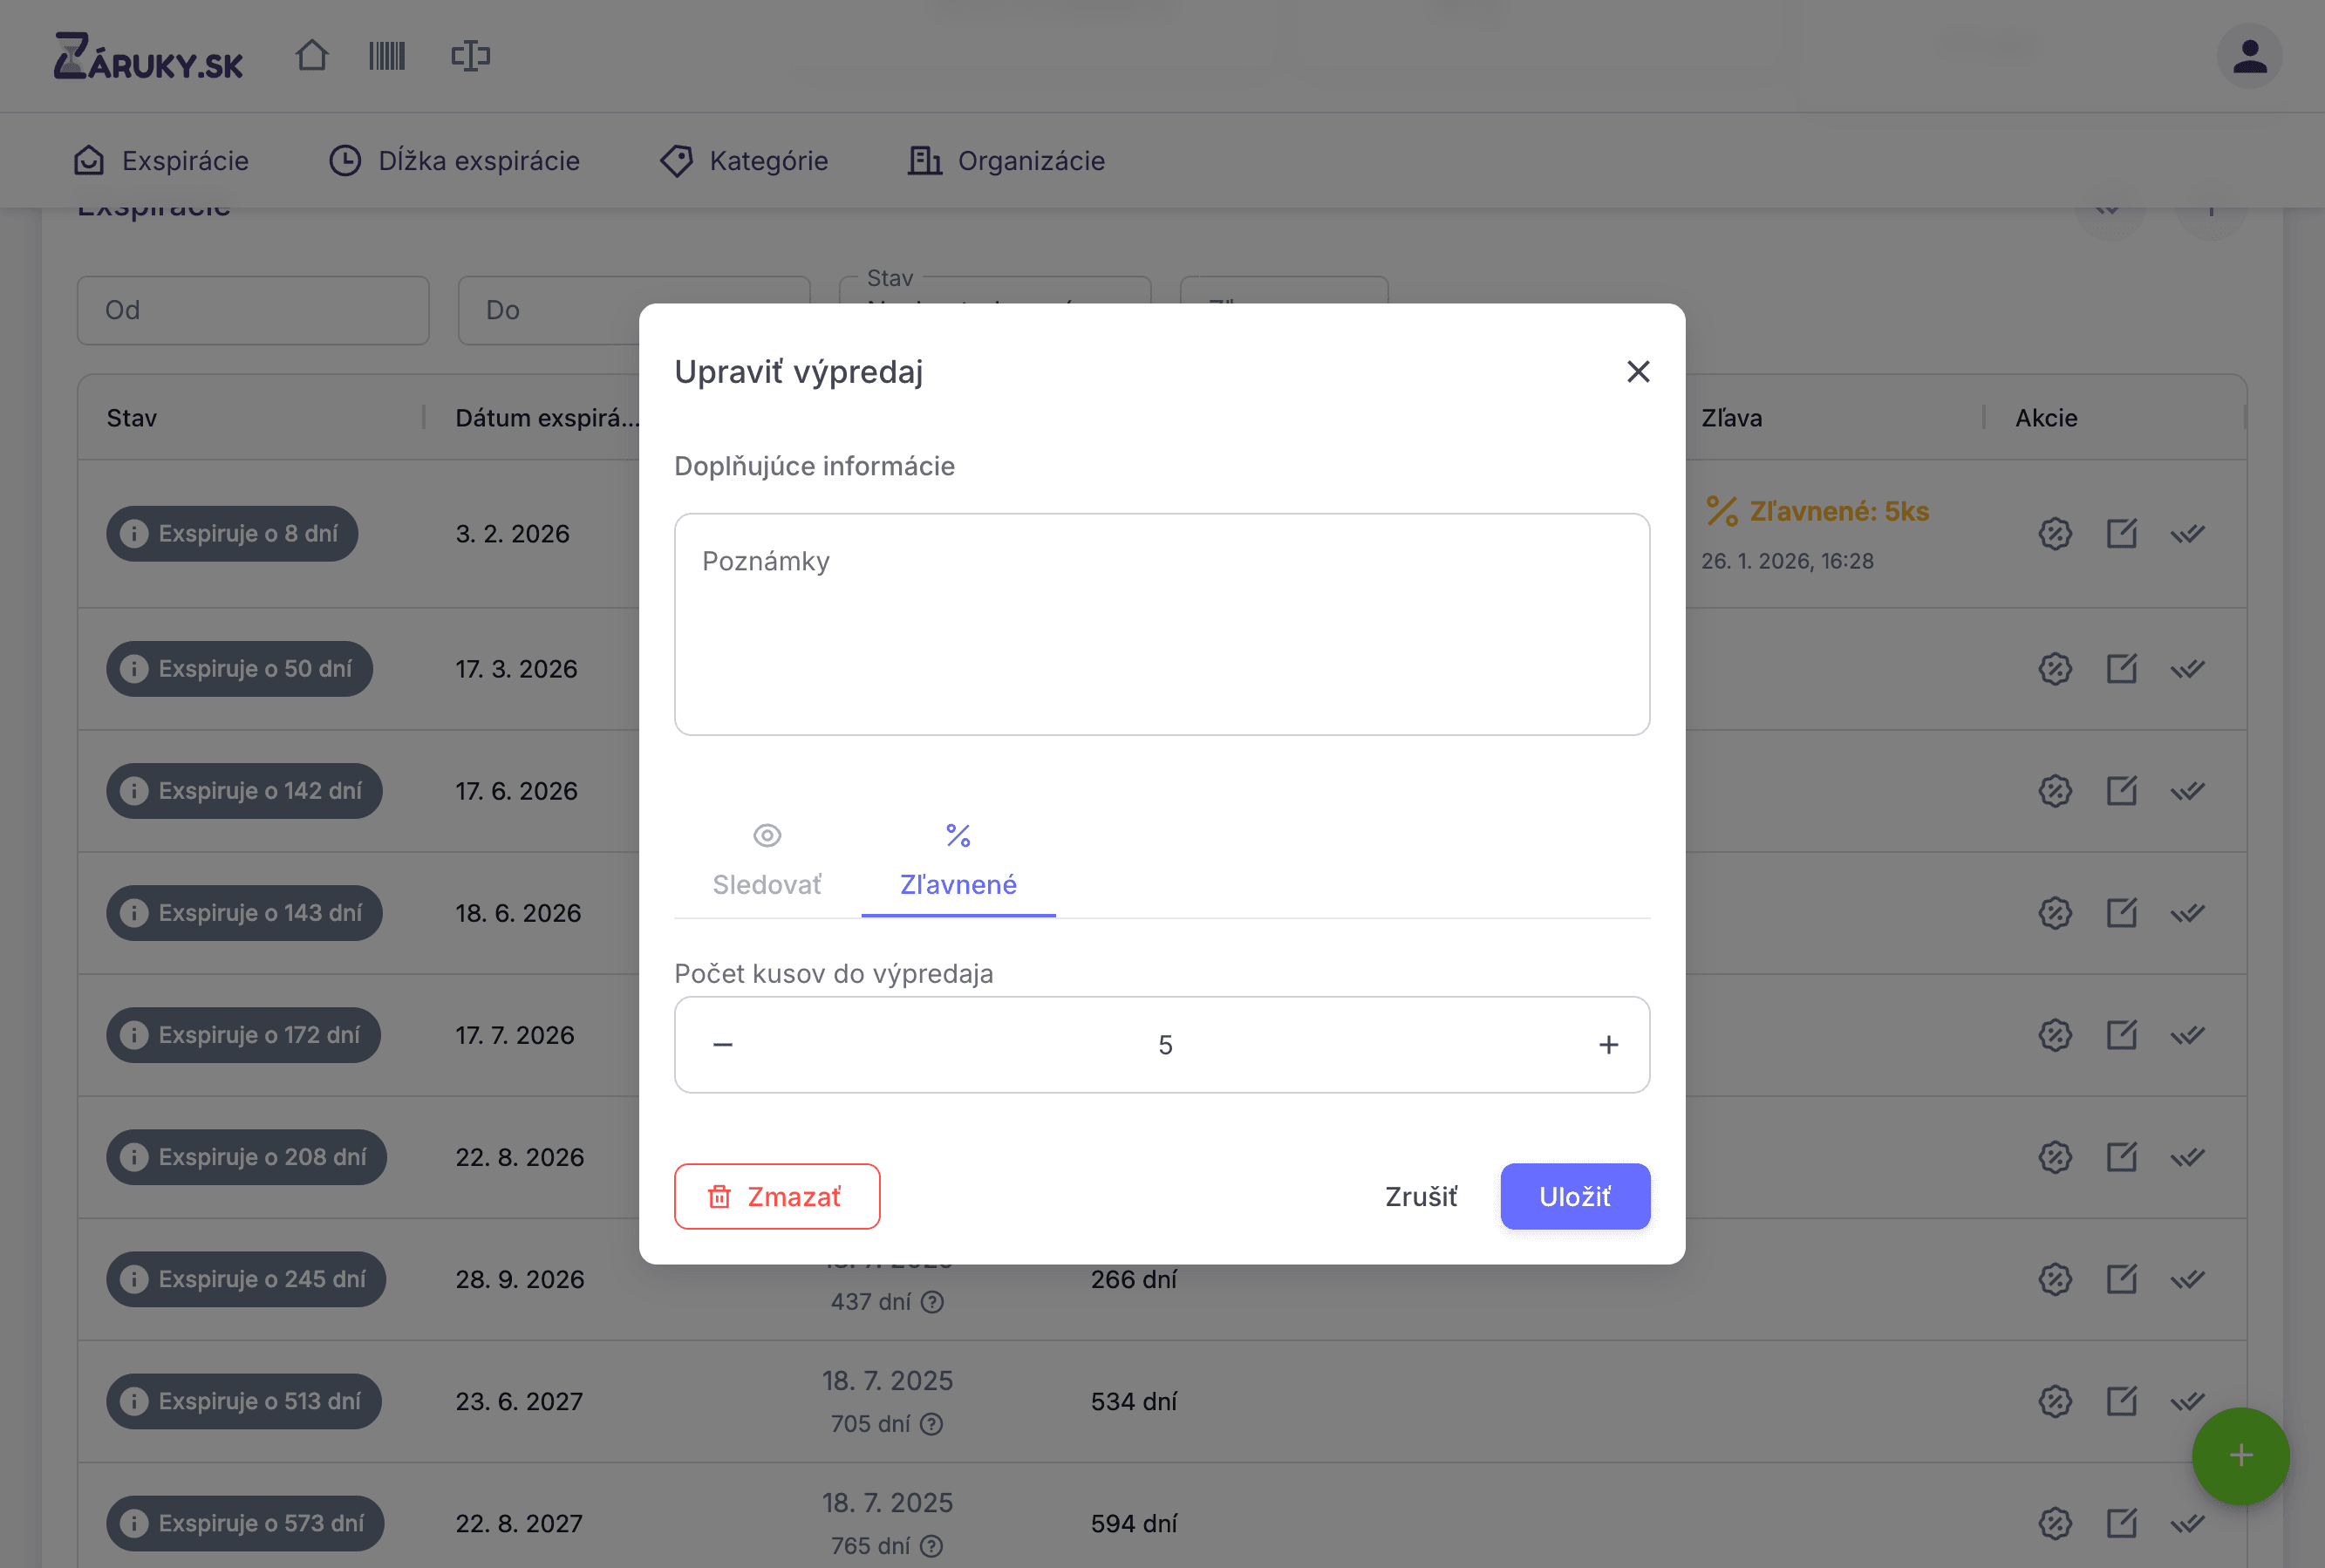
Task: Open the user profile avatar
Action: [2249, 56]
